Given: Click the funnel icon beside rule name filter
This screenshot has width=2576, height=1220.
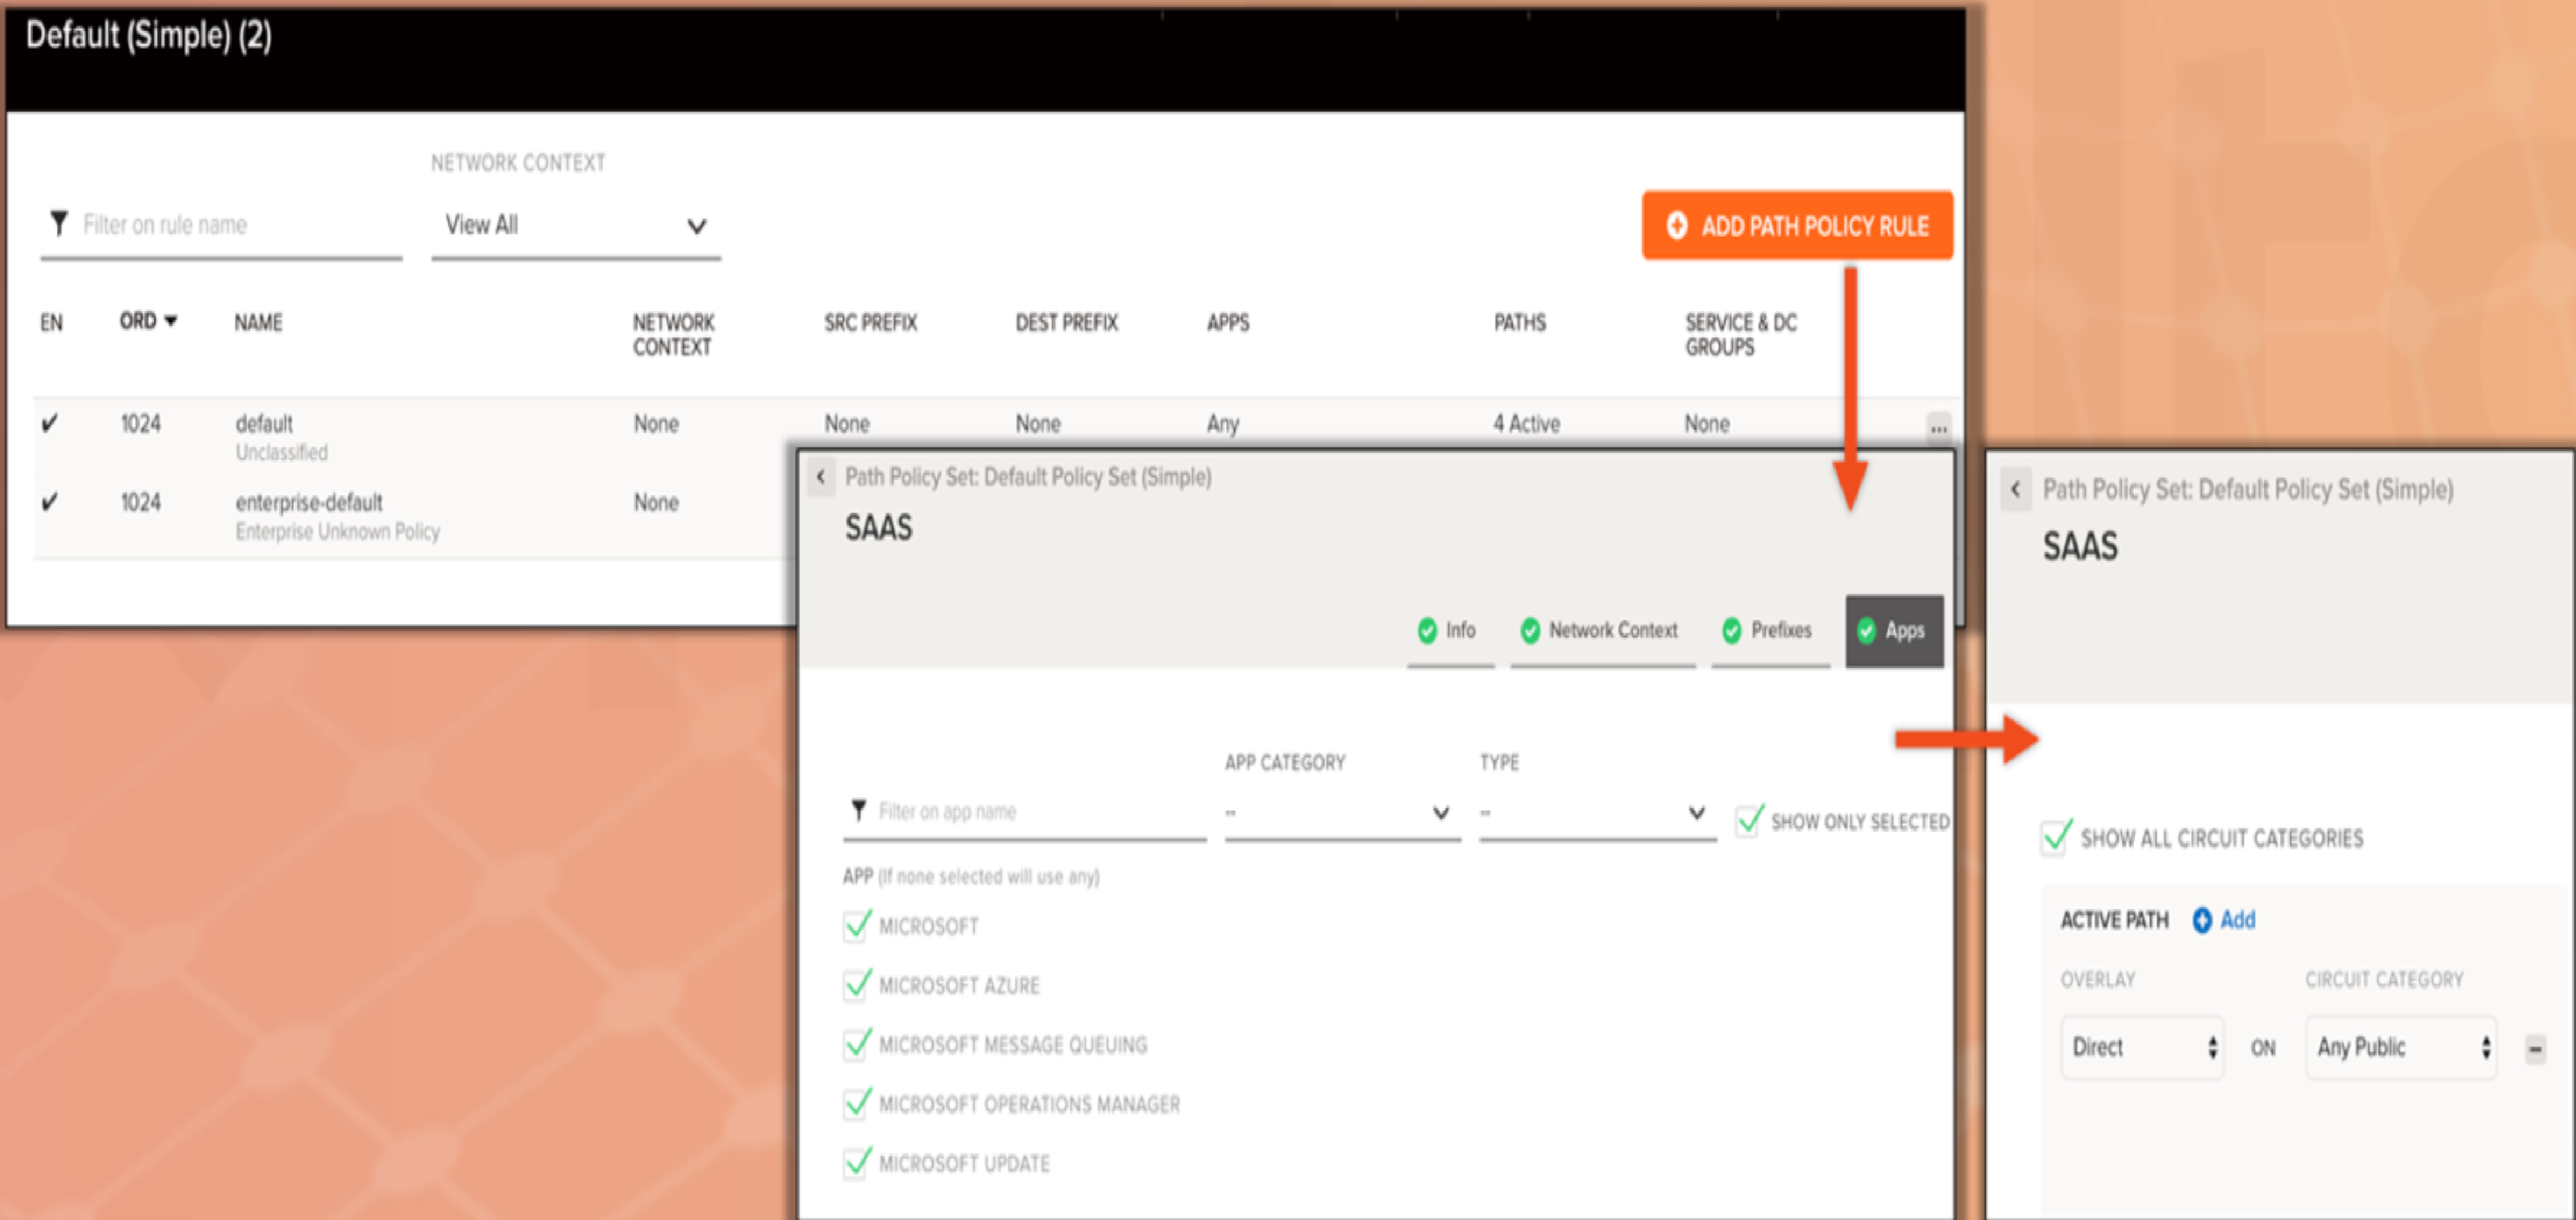Looking at the screenshot, I should [x=59, y=223].
